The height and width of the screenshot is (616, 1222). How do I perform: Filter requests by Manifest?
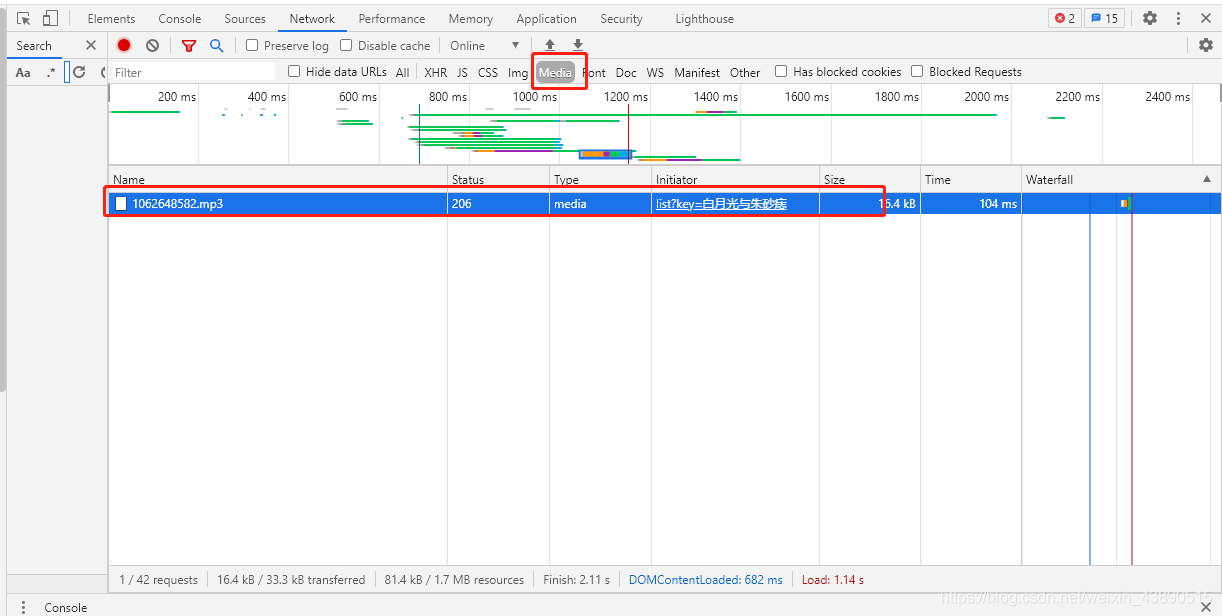(x=697, y=72)
